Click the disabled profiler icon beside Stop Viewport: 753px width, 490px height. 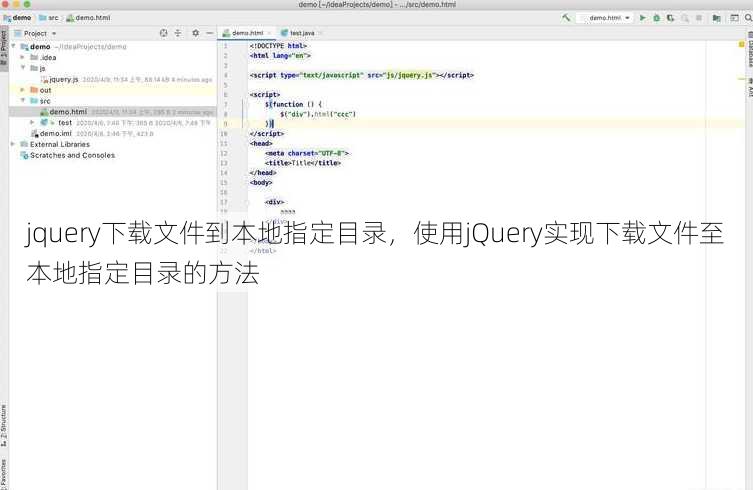point(685,18)
